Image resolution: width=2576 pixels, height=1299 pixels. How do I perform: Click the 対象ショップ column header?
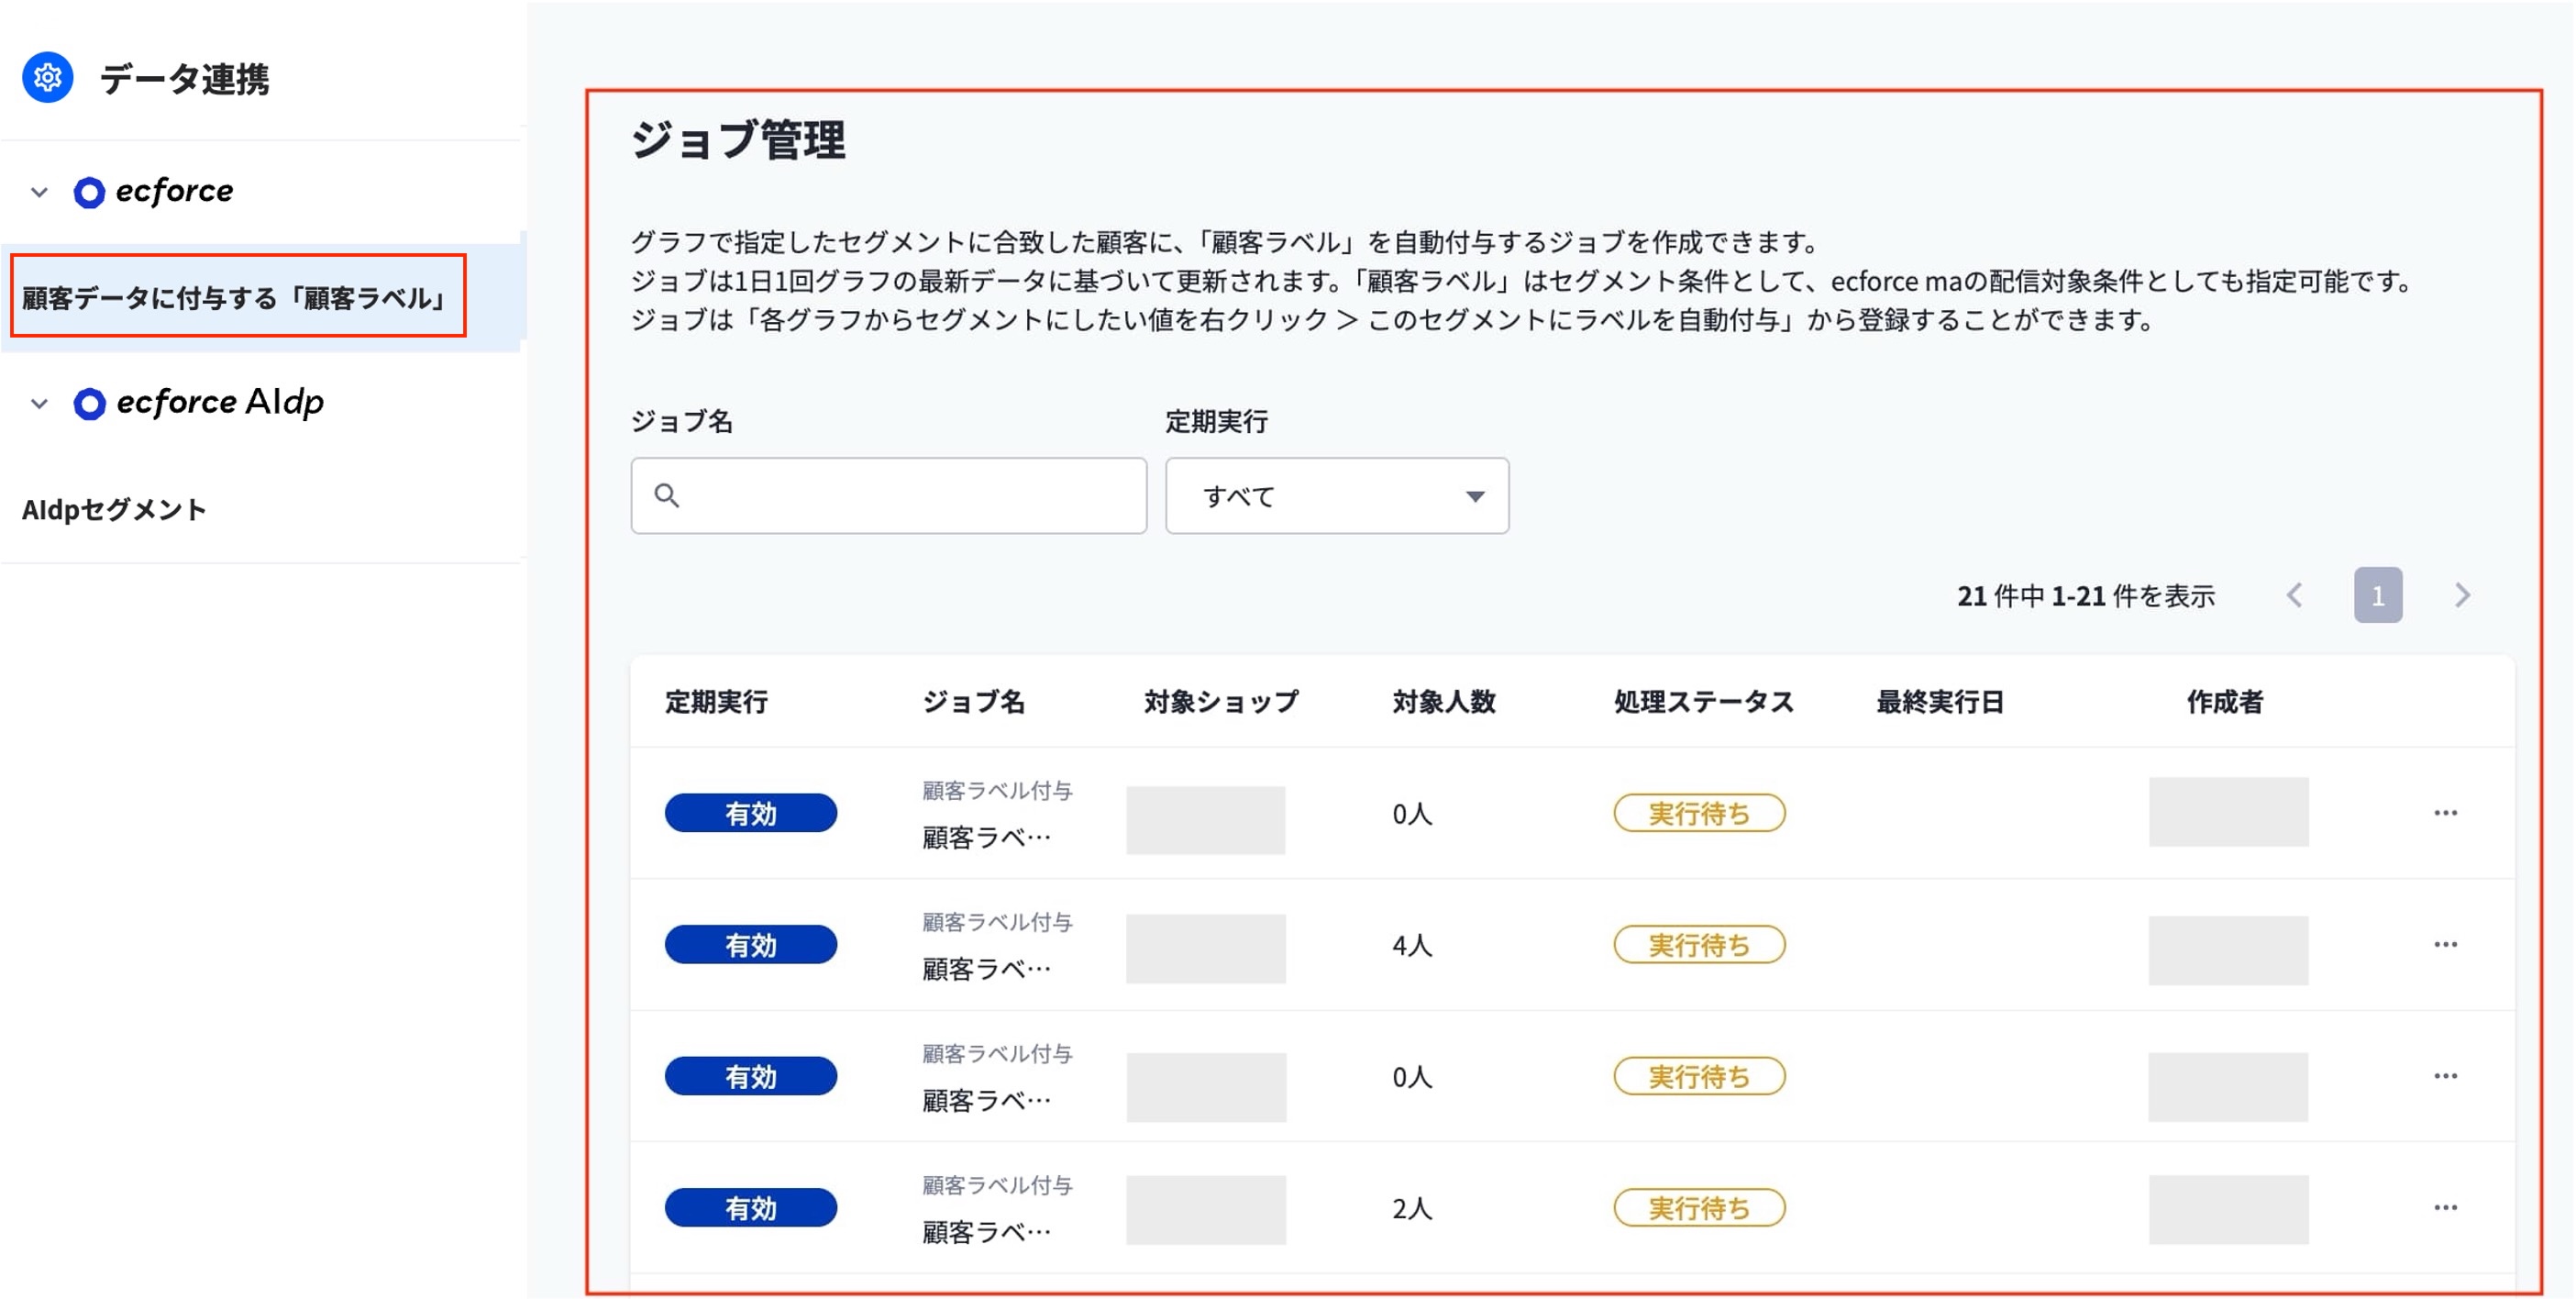click(1221, 701)
